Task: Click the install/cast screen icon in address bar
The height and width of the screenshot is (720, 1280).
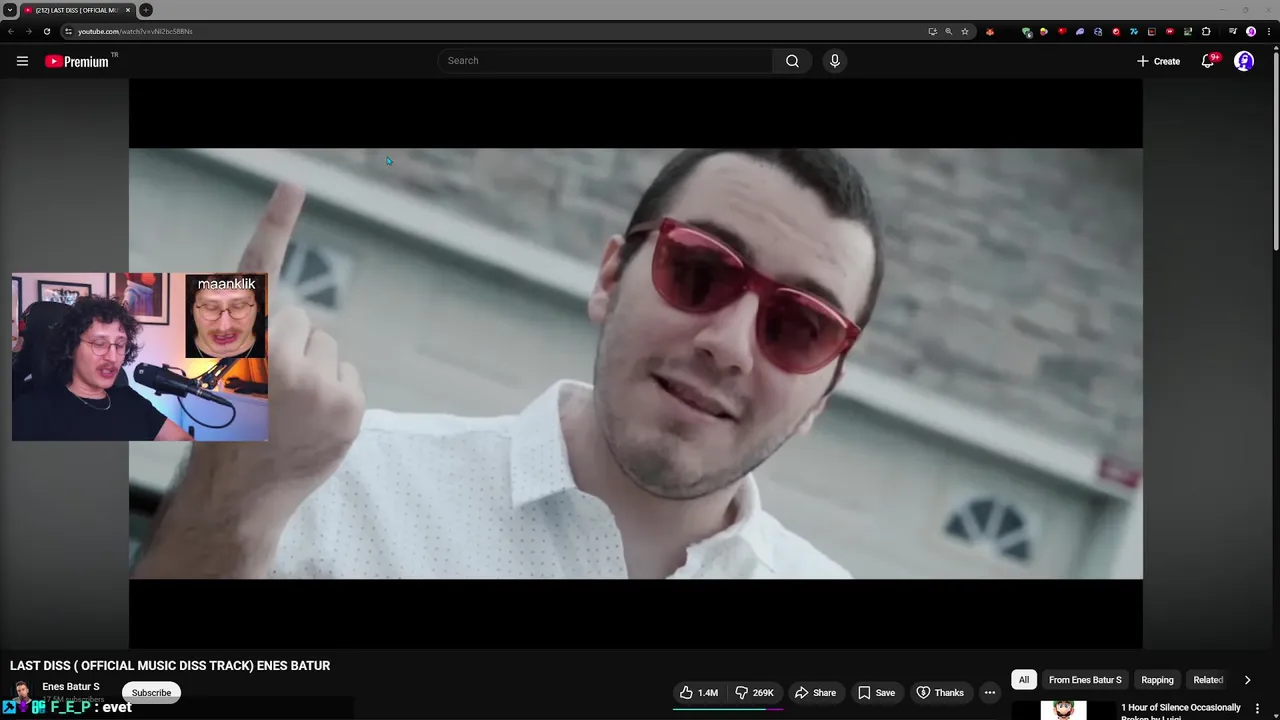Action: point(932,31)
